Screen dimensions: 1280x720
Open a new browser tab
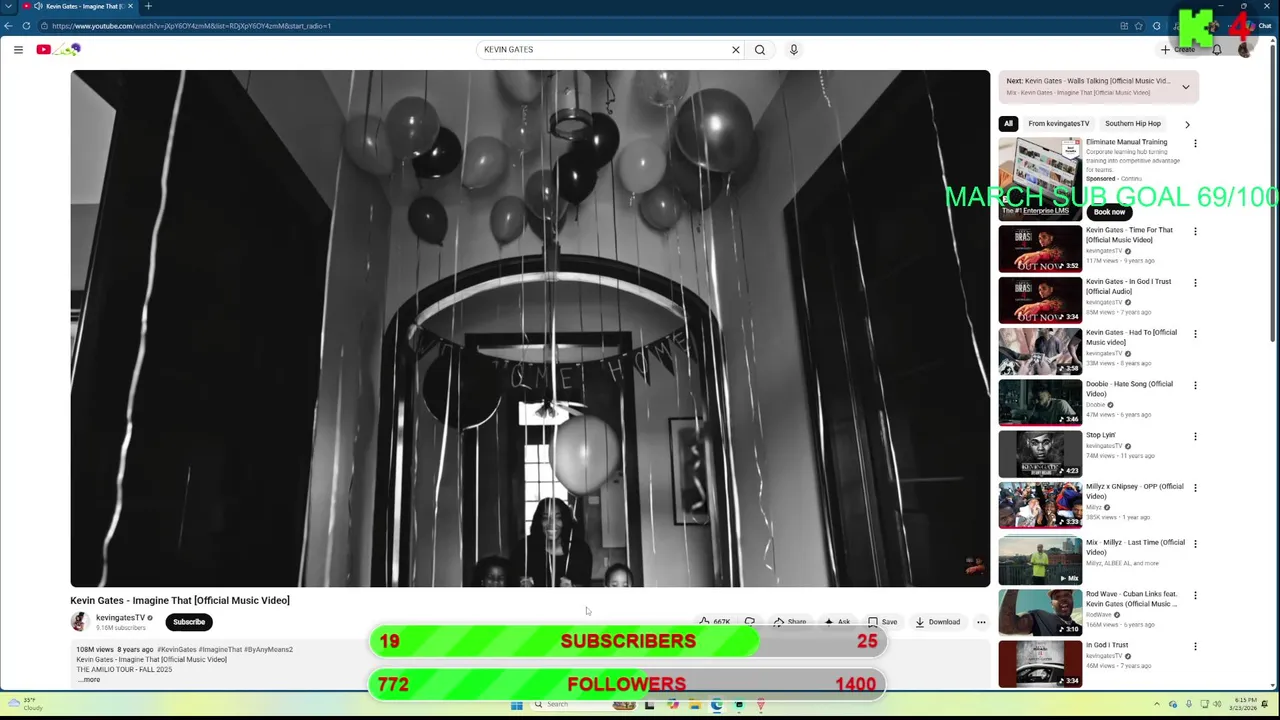[x=148, y=6]
